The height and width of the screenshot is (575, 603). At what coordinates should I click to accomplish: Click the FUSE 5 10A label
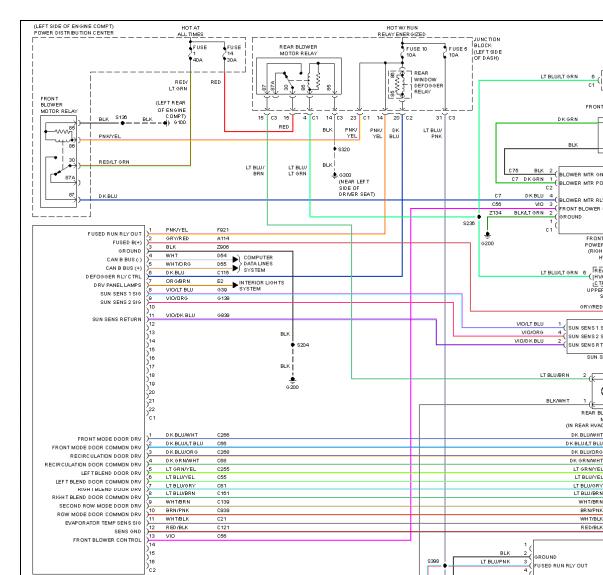coord(458,52)
